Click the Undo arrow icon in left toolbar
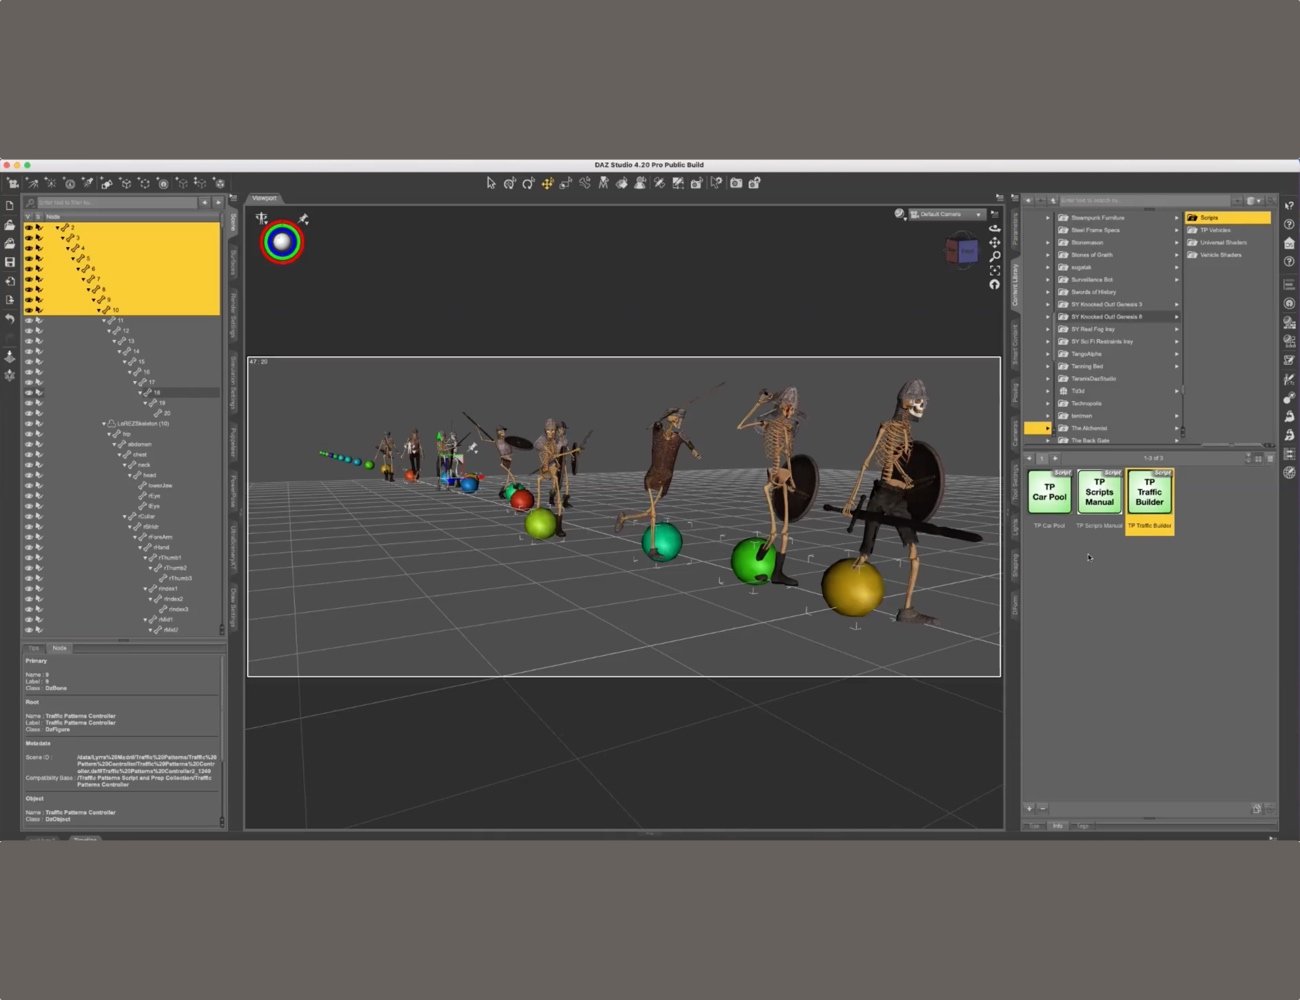Image resolution: width=1300 pixels, height=1000 pixels. click(10, 318)
